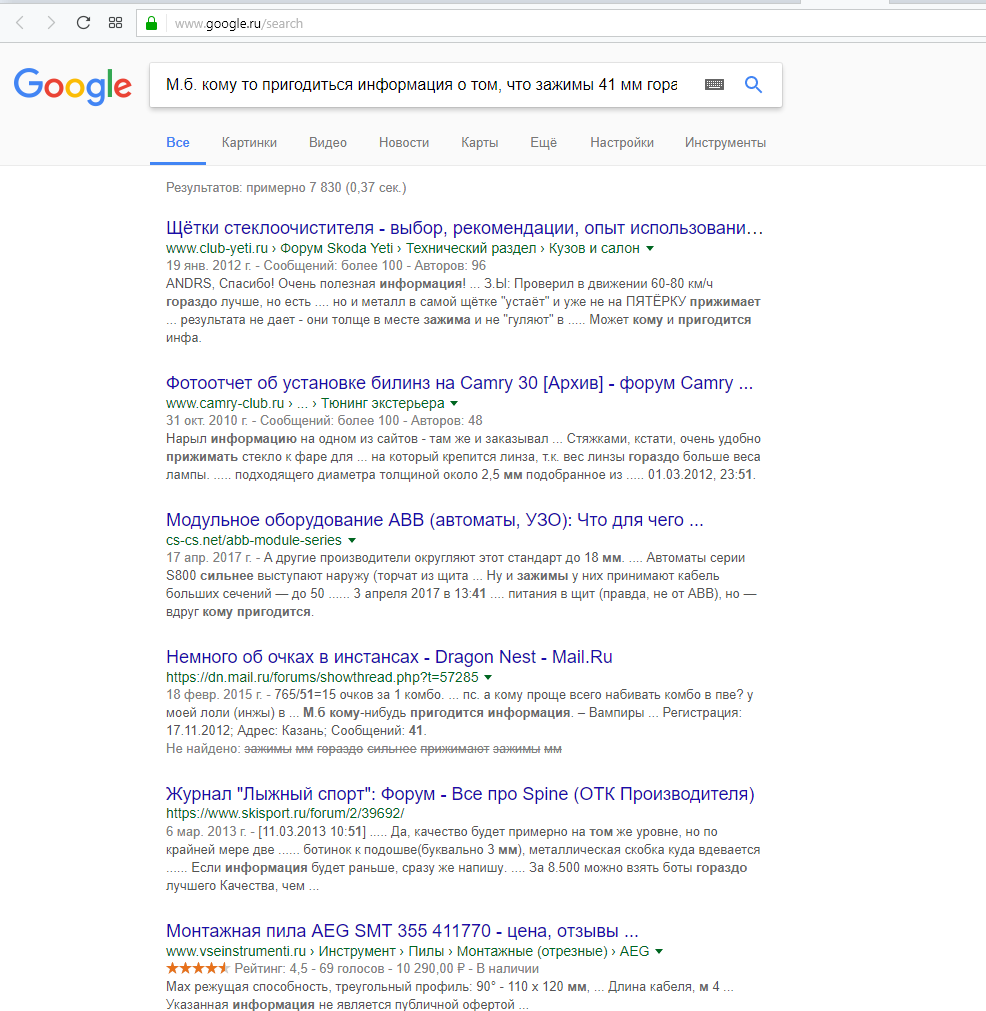Reload the page with refresh icon
Viewport: 986px width, 1011px height.
coord(83,23)
